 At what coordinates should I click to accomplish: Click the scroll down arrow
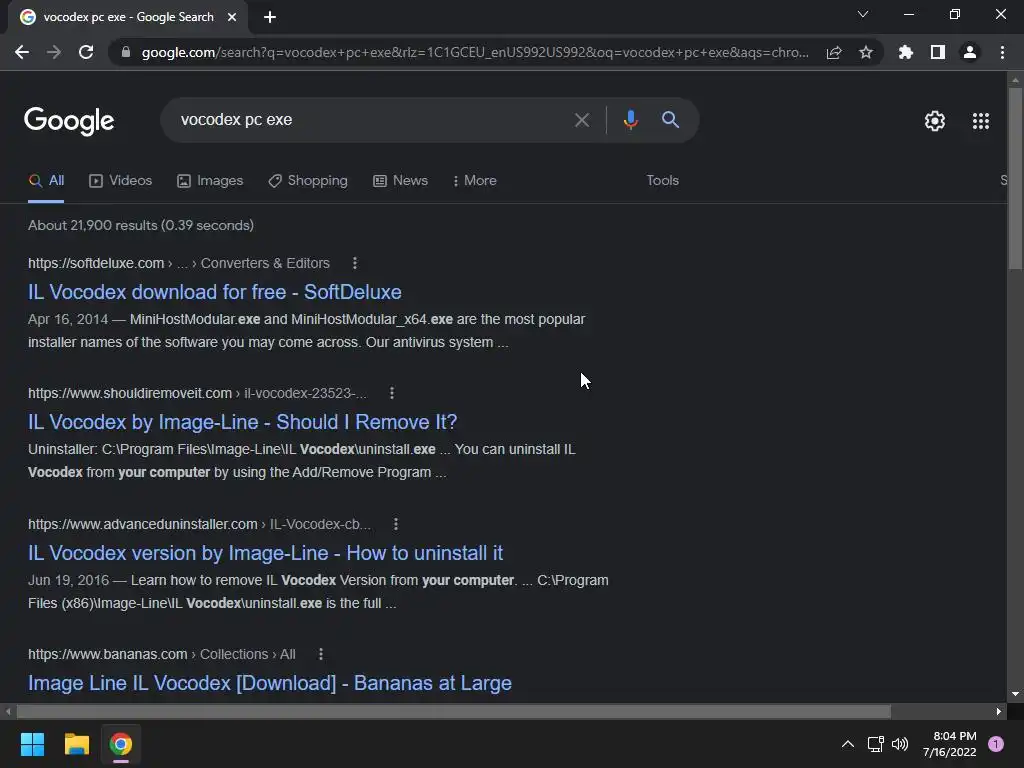[1015, 694]
